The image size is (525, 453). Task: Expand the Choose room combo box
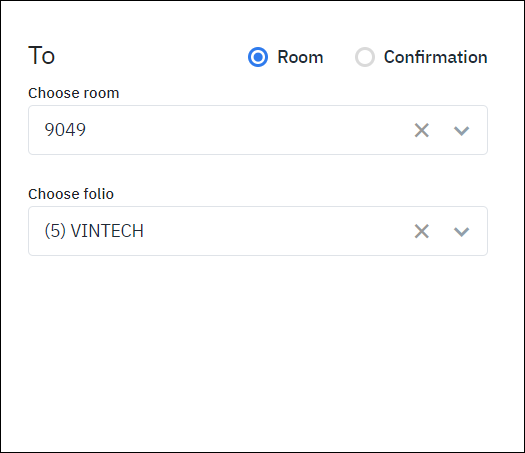[258, 130]
